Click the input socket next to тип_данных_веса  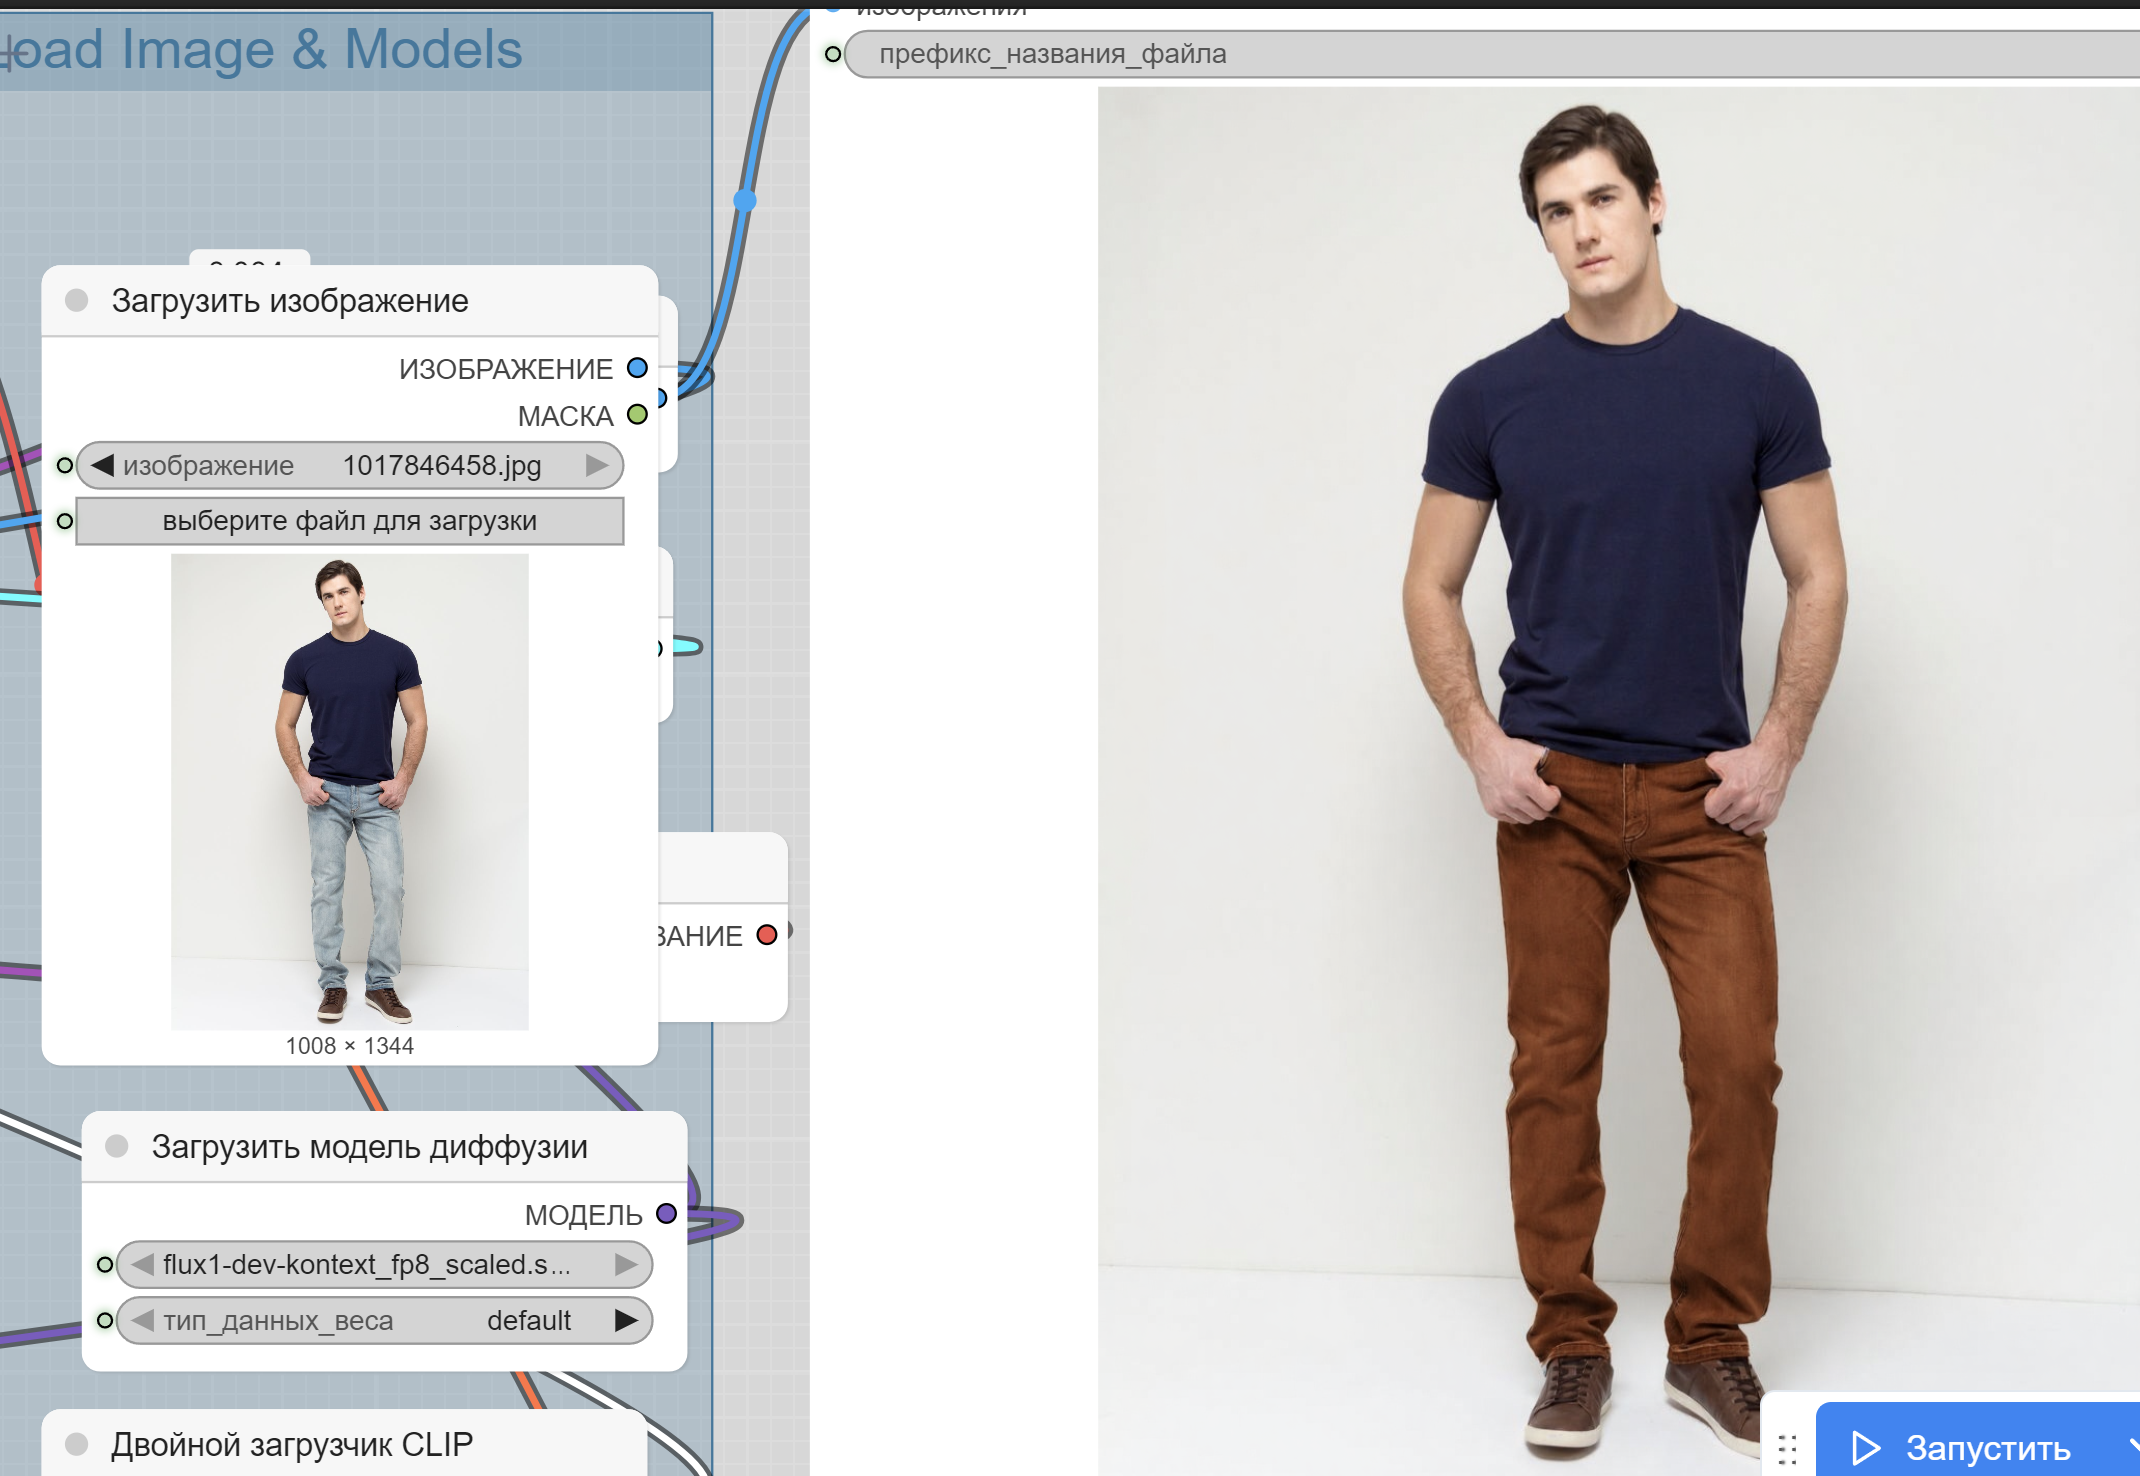click(x=104, y=1320)
